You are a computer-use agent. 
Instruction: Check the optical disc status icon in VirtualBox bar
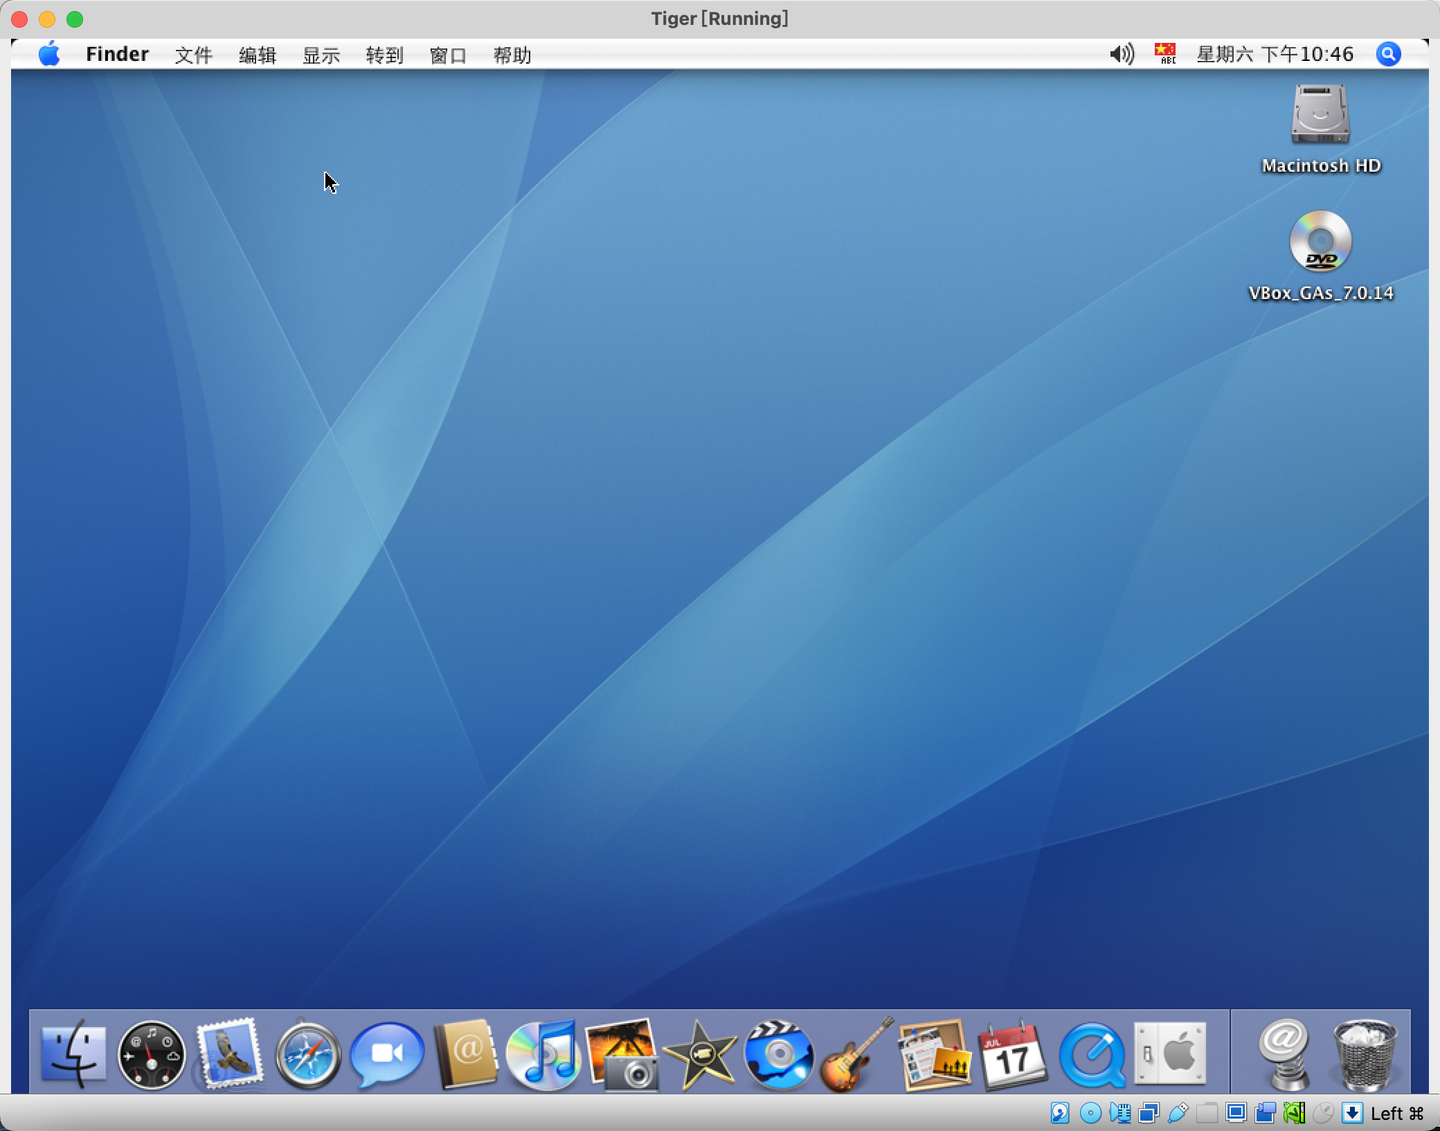[1089, 1112]
